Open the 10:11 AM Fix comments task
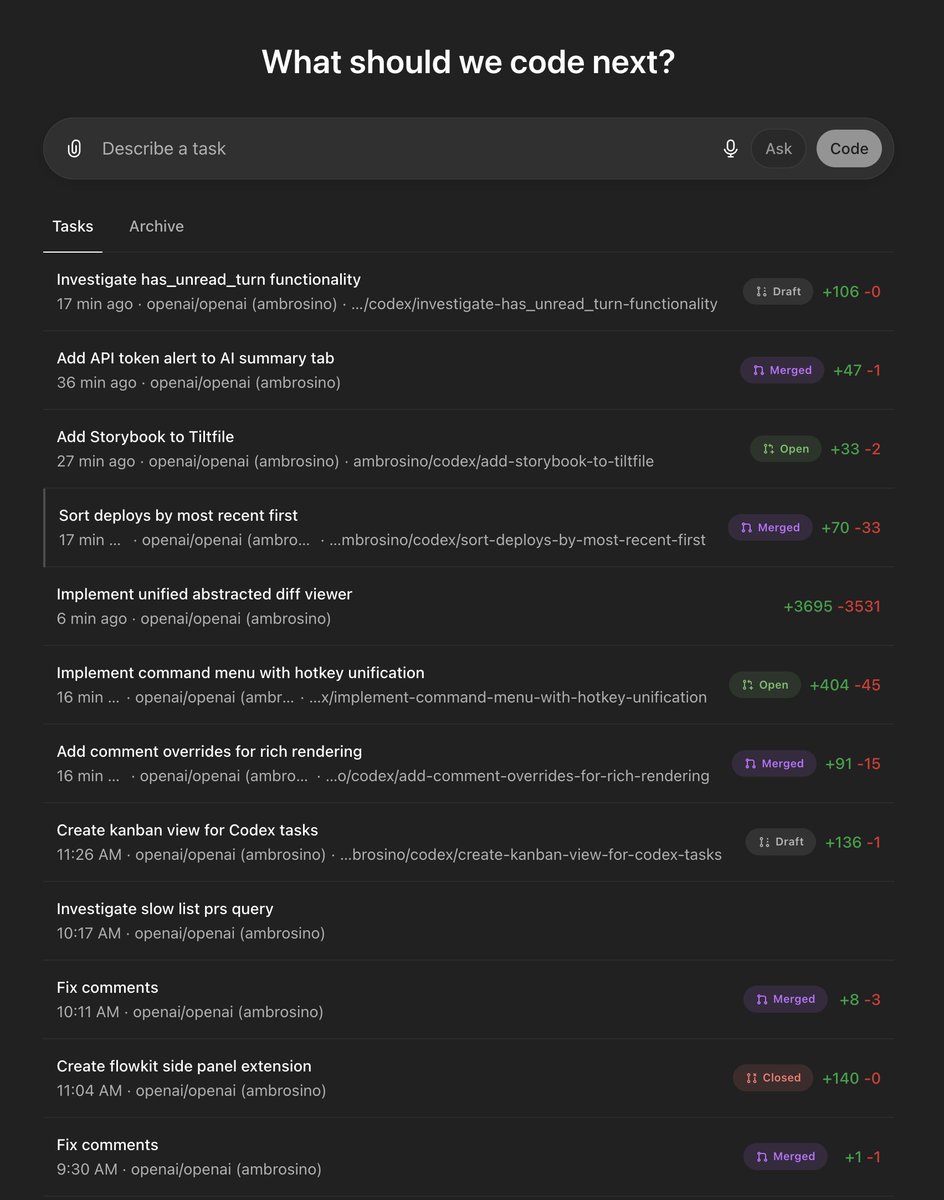 click(x=469, y=999)
